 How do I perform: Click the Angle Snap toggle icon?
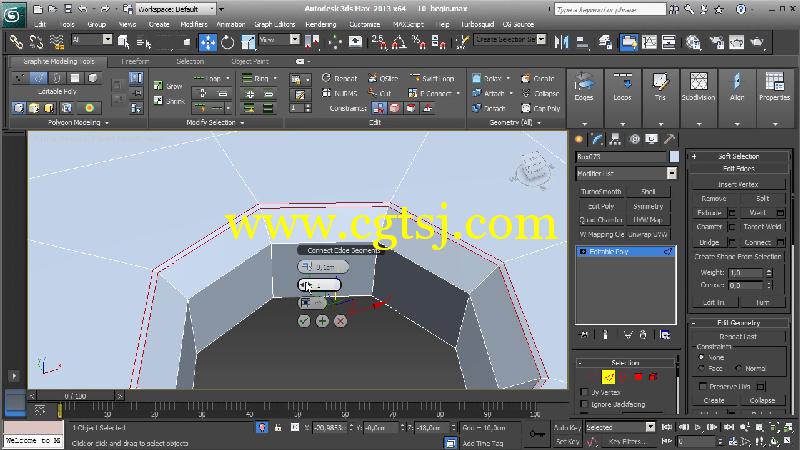click(399, 42)
